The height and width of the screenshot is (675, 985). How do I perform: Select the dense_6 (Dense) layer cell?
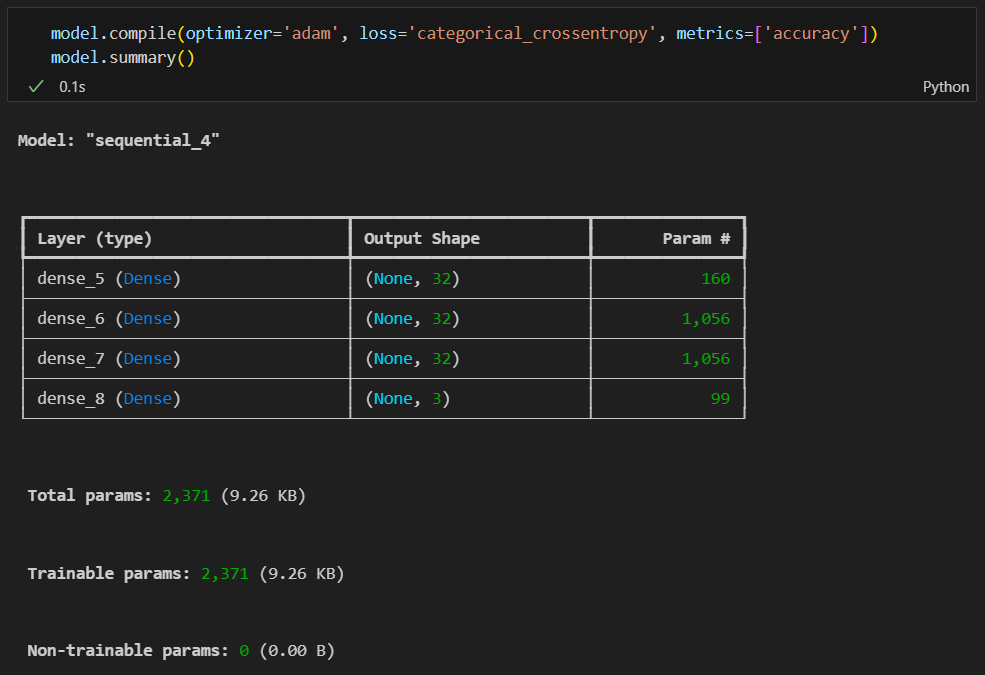[109, 319]
